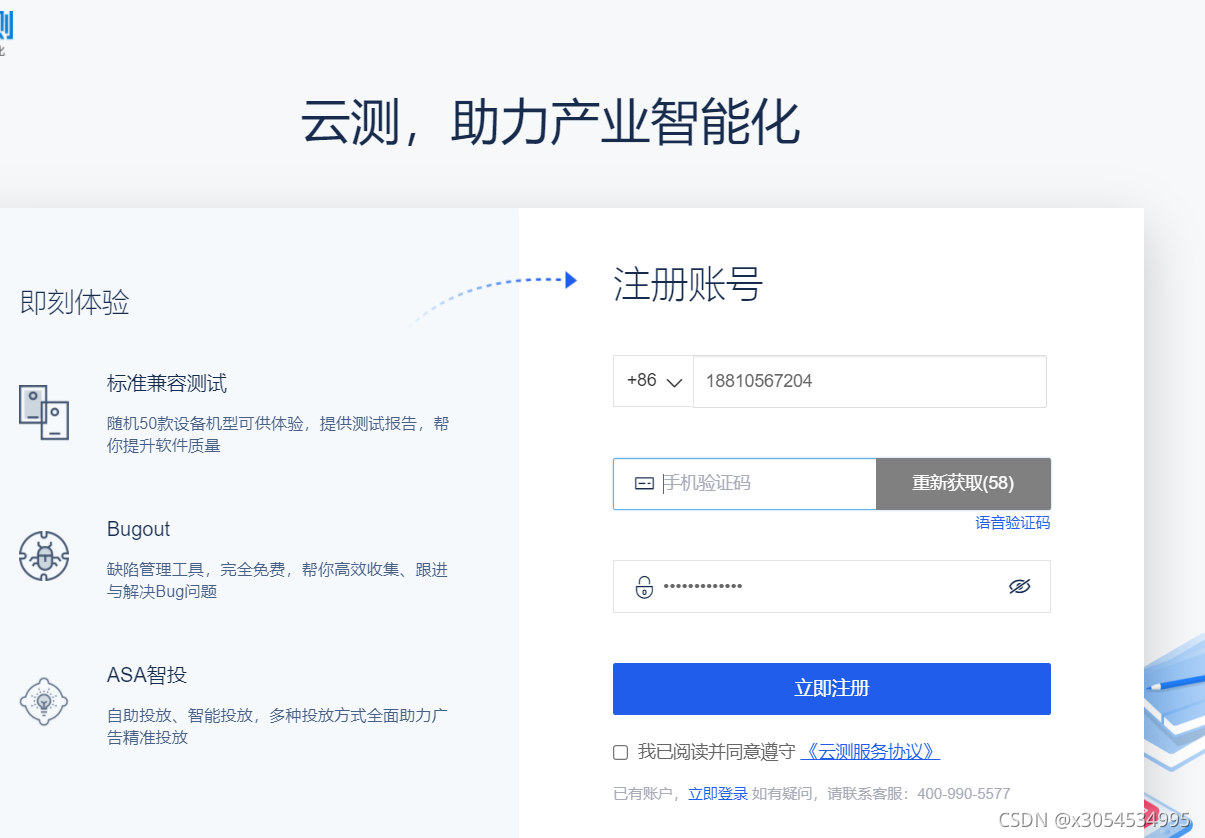Focus the 手机验证码 input field
1205x838 pixels.
coord(745,484)
